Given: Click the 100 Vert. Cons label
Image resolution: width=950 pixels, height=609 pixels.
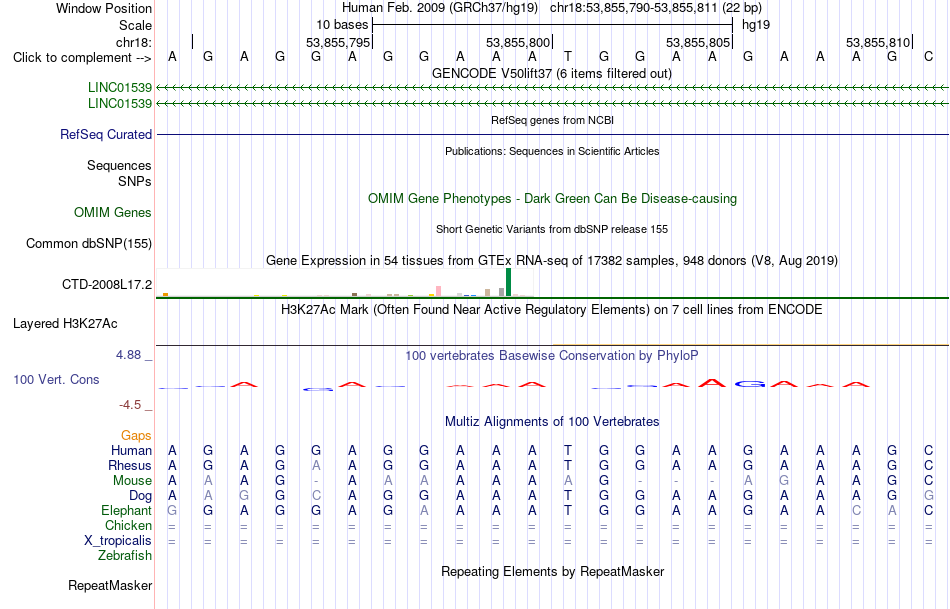Looking at the screenshot, I should [56, 379].
